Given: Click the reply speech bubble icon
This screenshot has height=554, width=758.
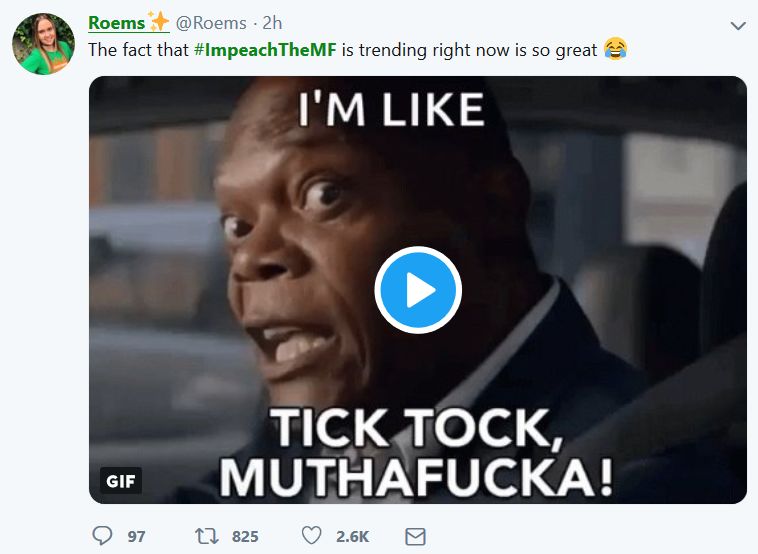Looking at the screenshot, I should 102,537.
